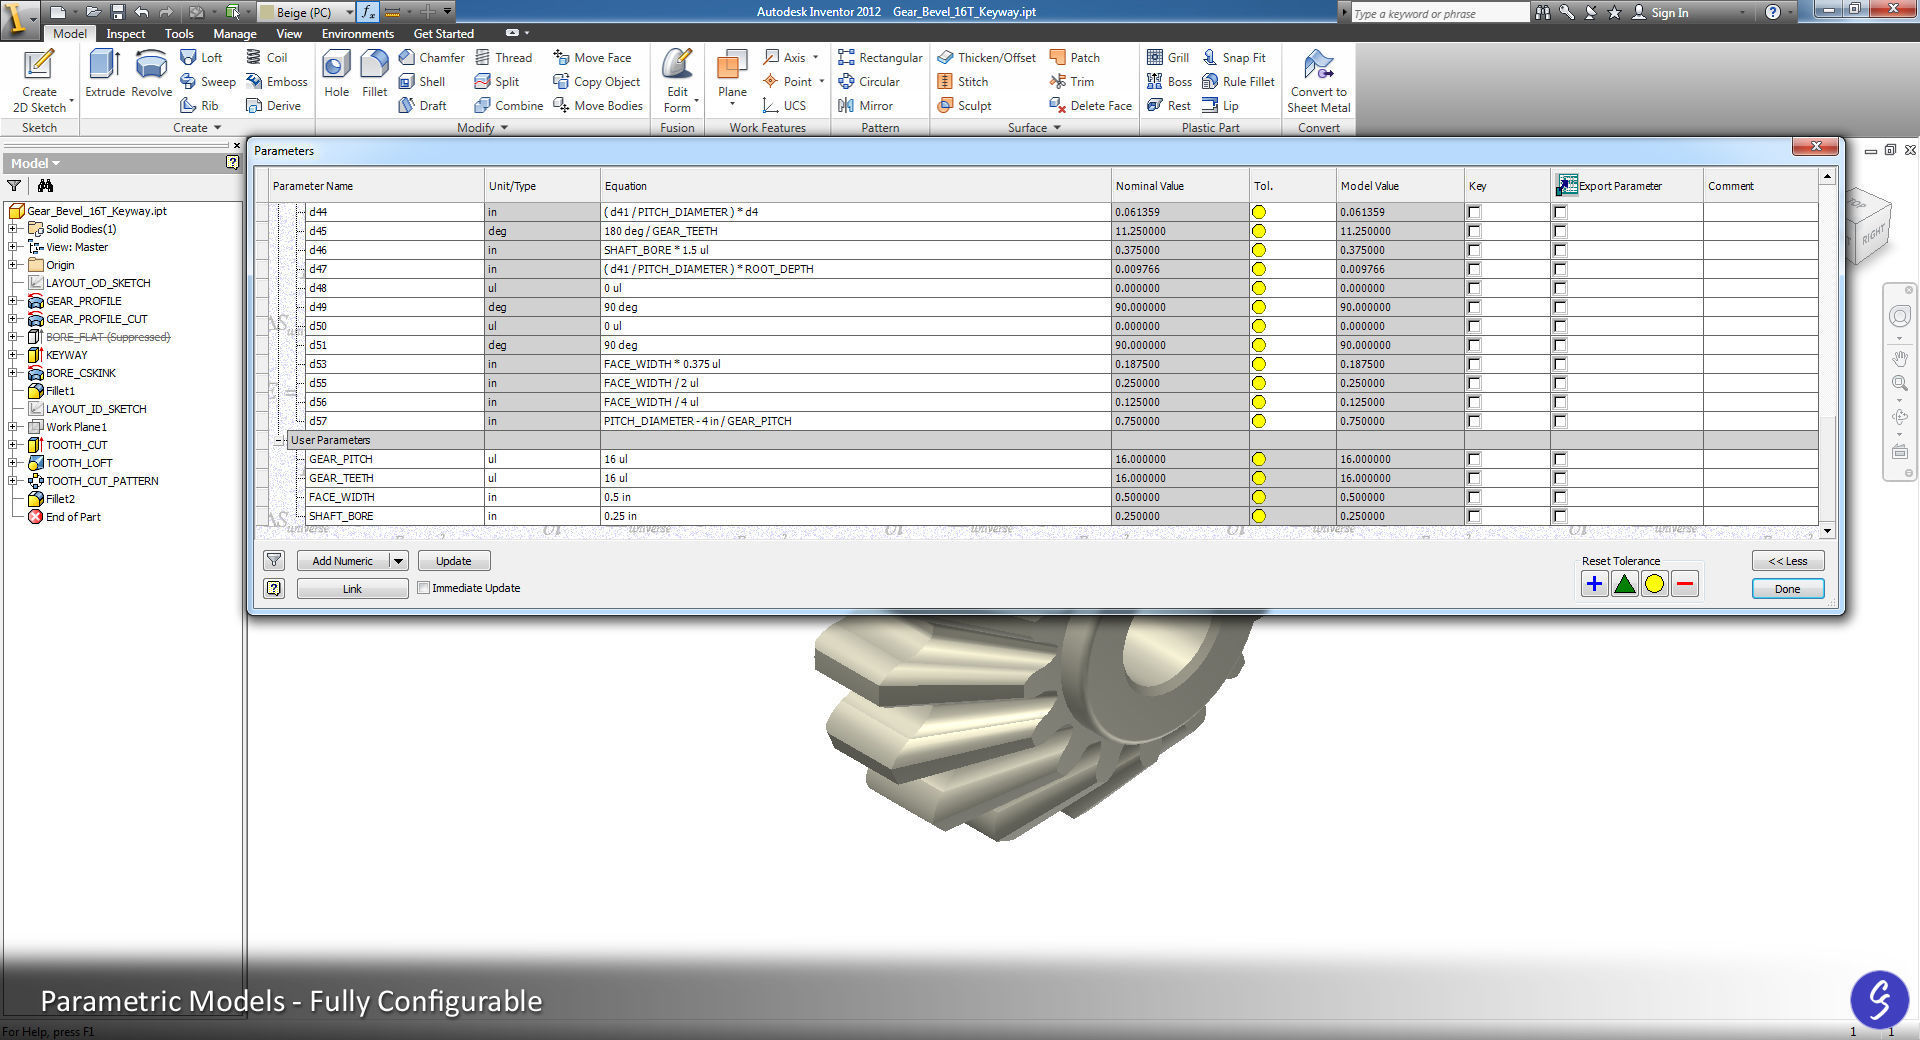
Task: Select the Fillet tool in ribbon
Action: point(374,75)
